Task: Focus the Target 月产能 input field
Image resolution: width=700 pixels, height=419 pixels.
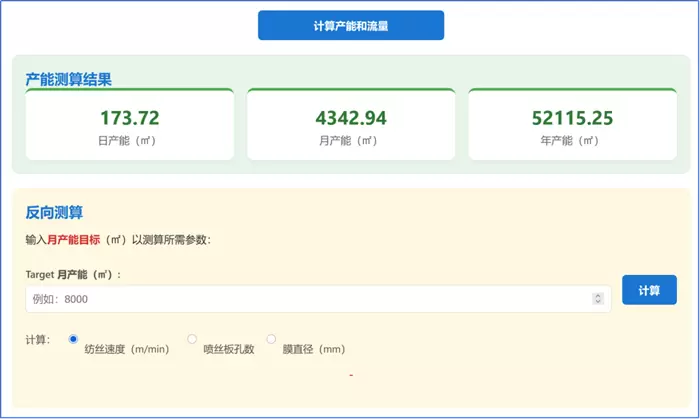Action: pyautogui.click(x=300, y=299)
